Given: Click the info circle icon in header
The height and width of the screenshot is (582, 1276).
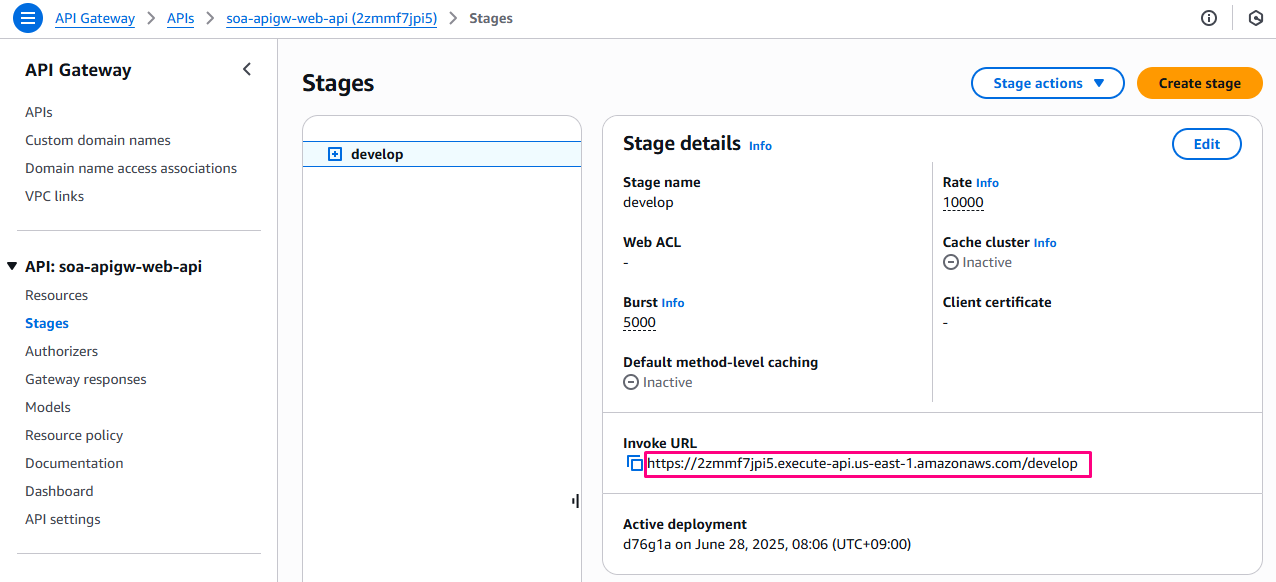Looking at the screenshot, I should click(1209, 18).
